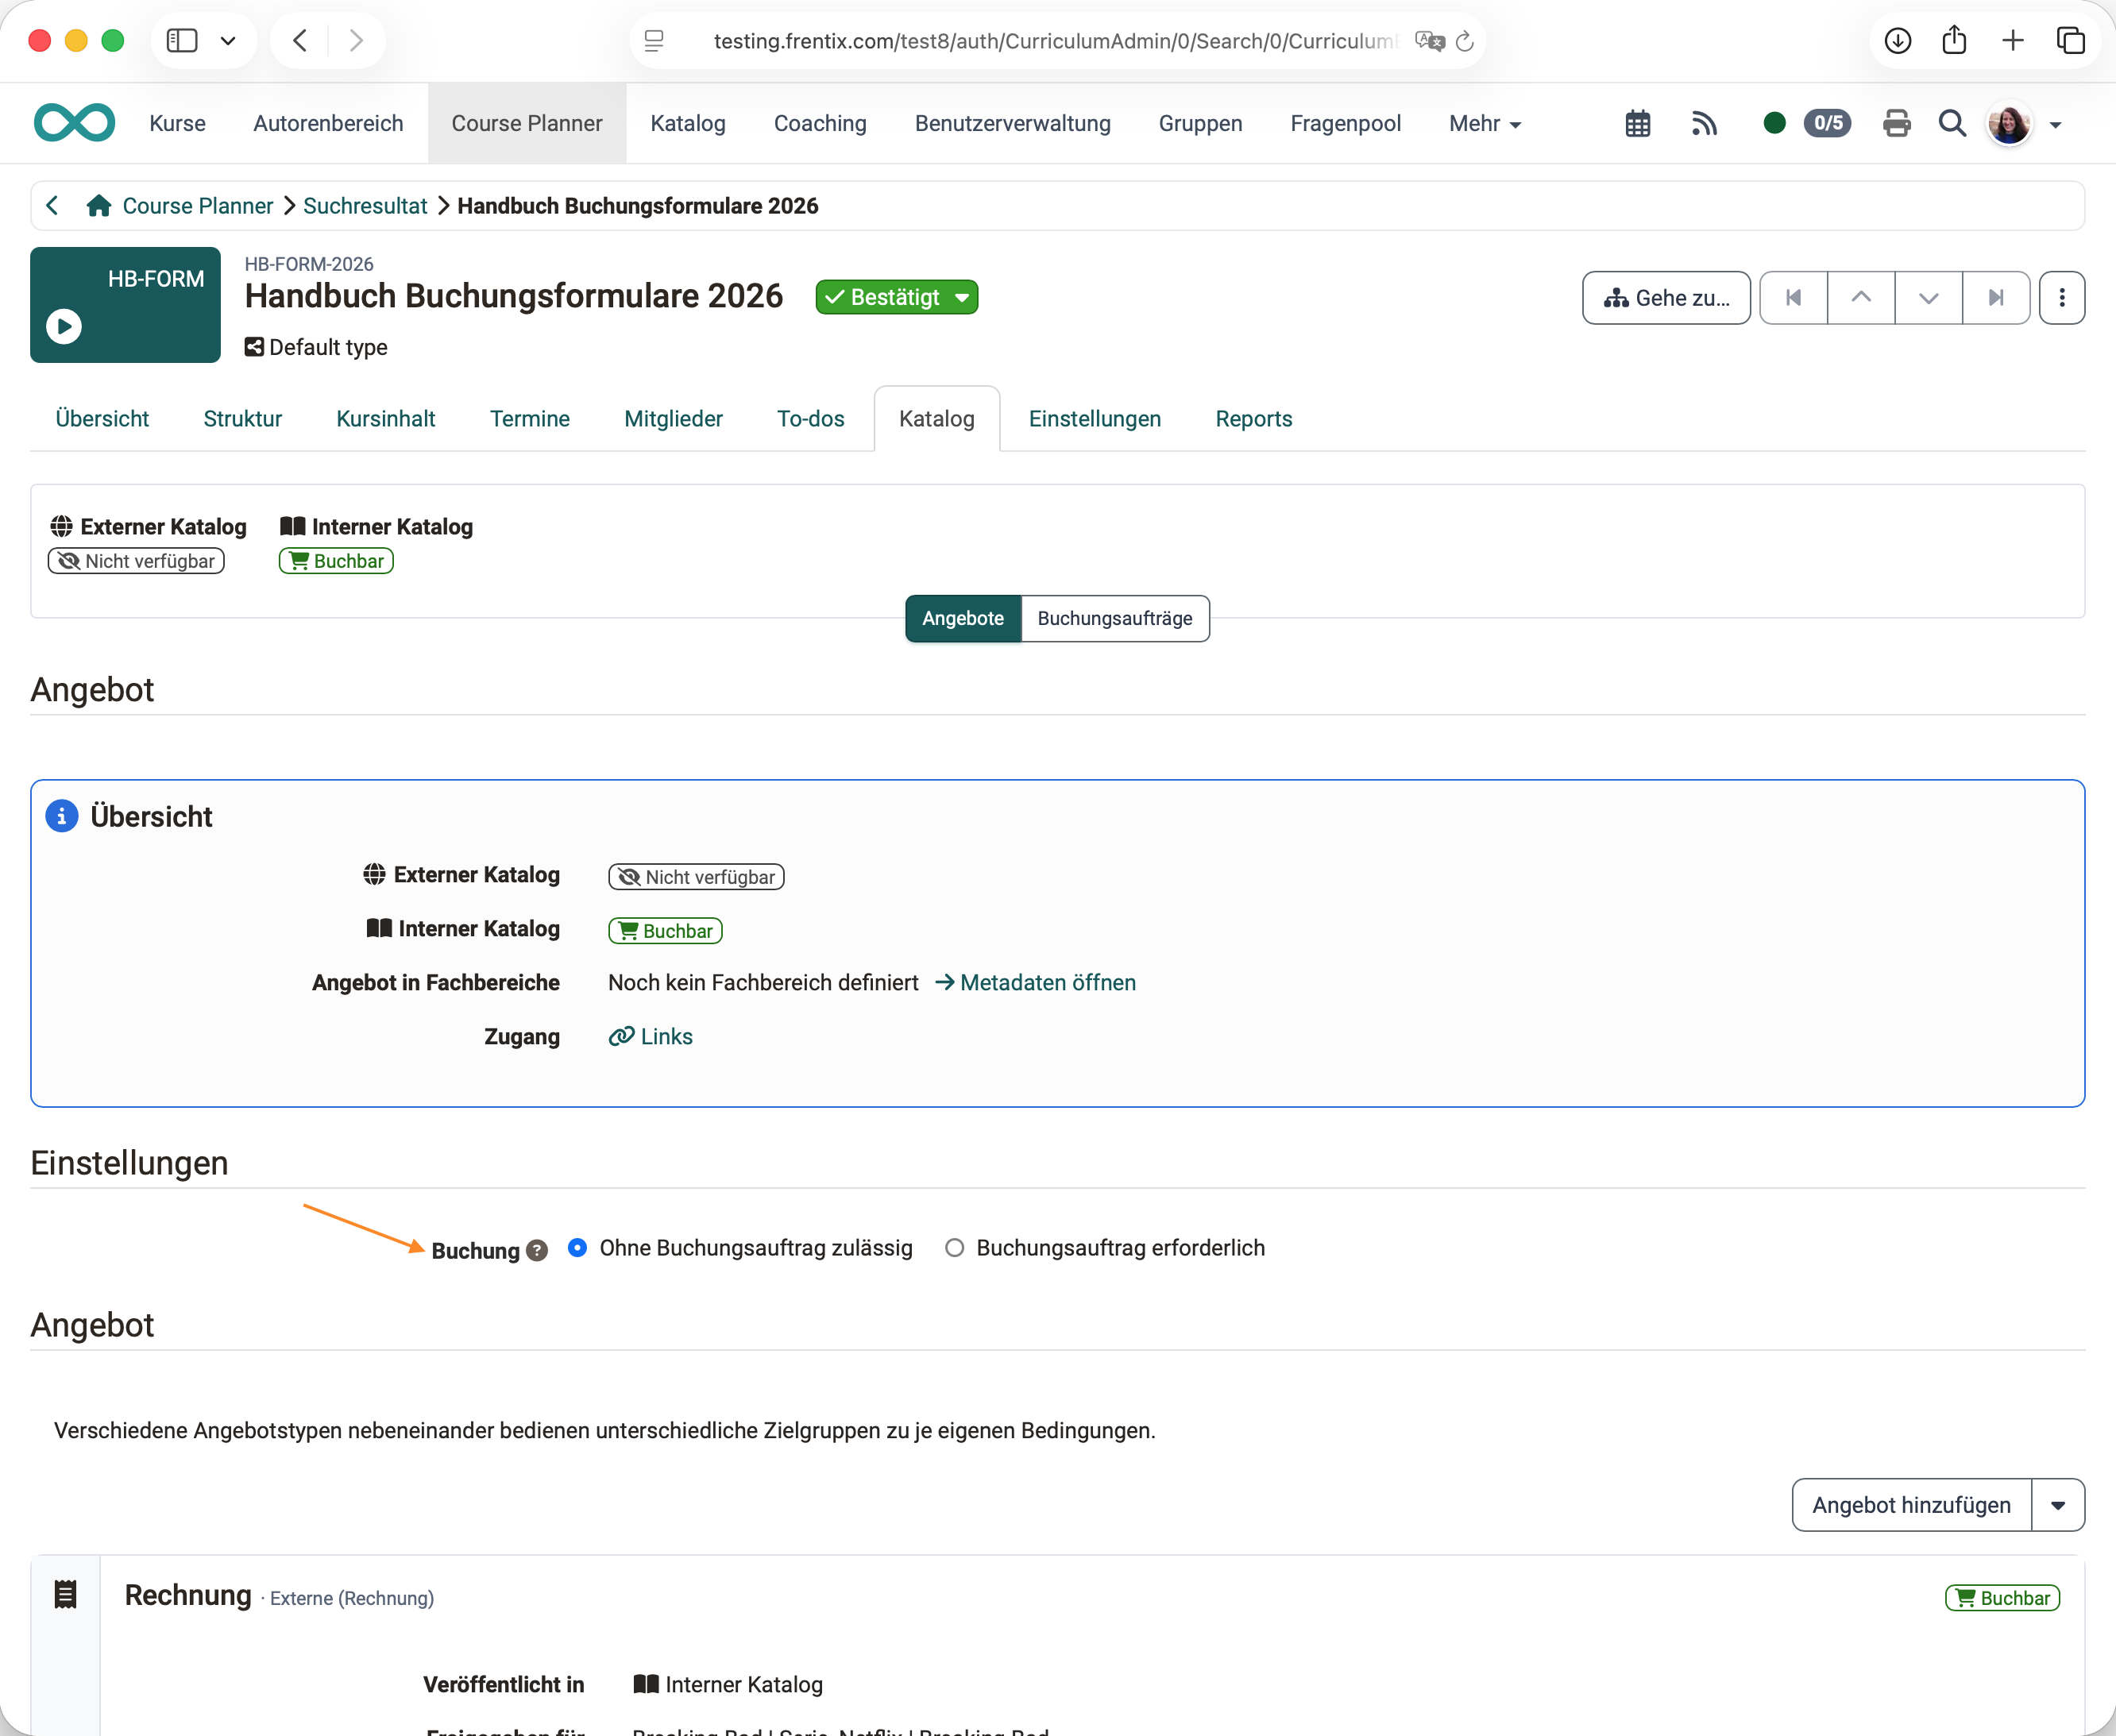Open the Autorenbereich main menu item
This screenshot has width=2116, height=1736.
(328, 124)
